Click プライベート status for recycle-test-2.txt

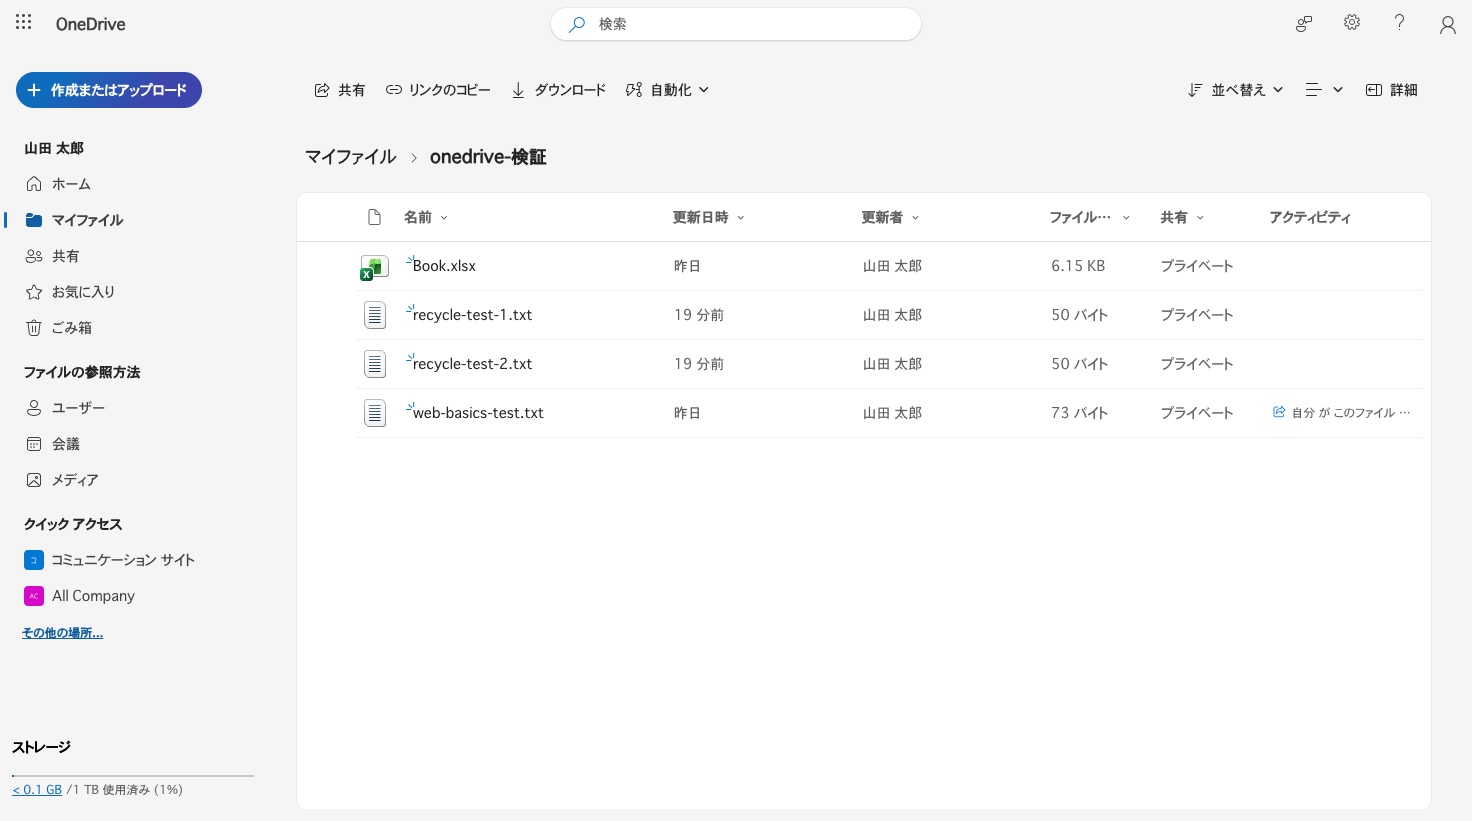(x=1197, y=364)
